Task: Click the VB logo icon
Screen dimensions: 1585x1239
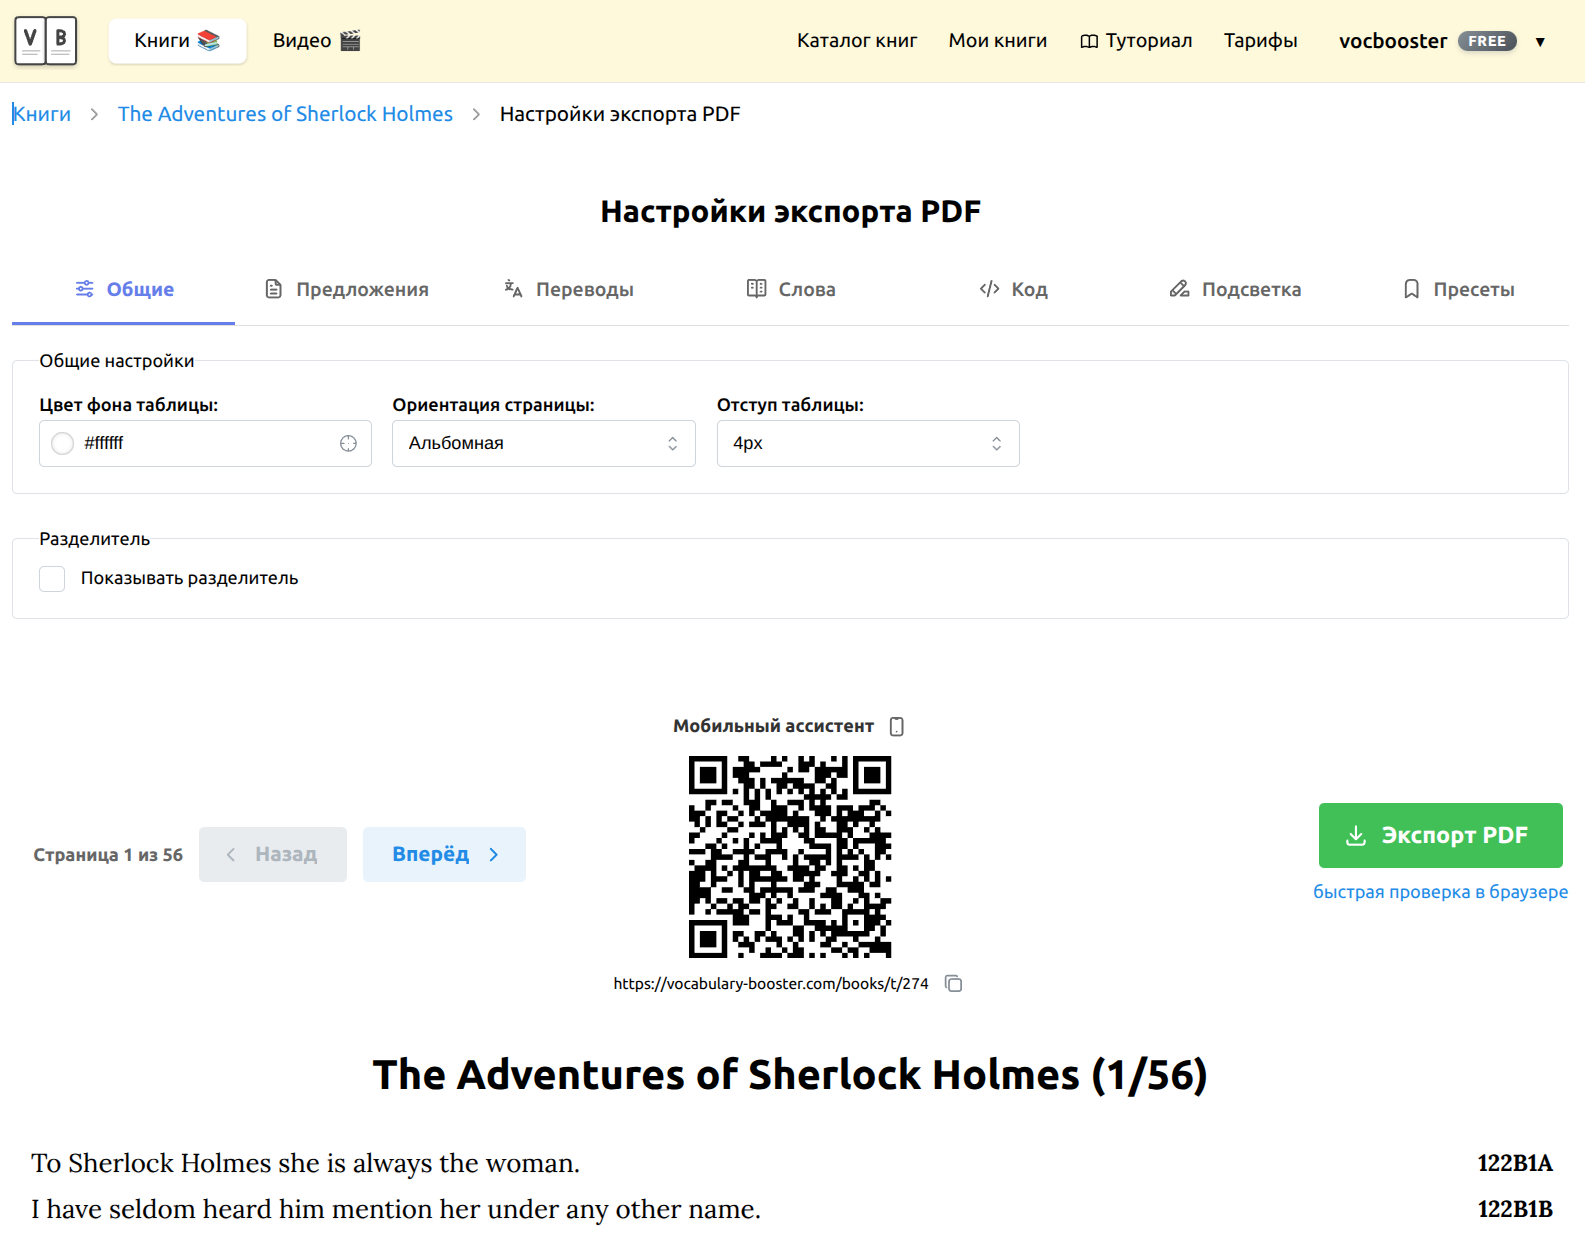Action: click(x=46, y=41)
